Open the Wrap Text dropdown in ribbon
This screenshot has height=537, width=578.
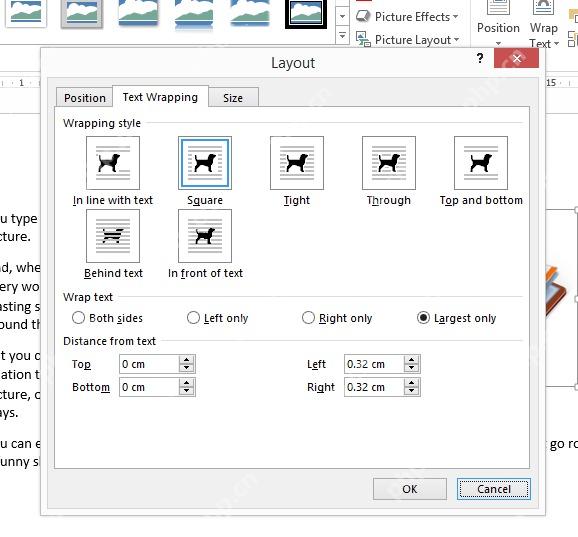[x=543, y=24]
